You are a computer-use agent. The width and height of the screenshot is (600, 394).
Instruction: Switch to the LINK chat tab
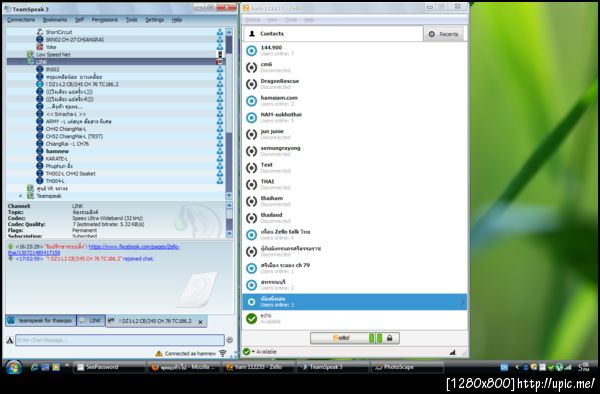tap(91, 321)
